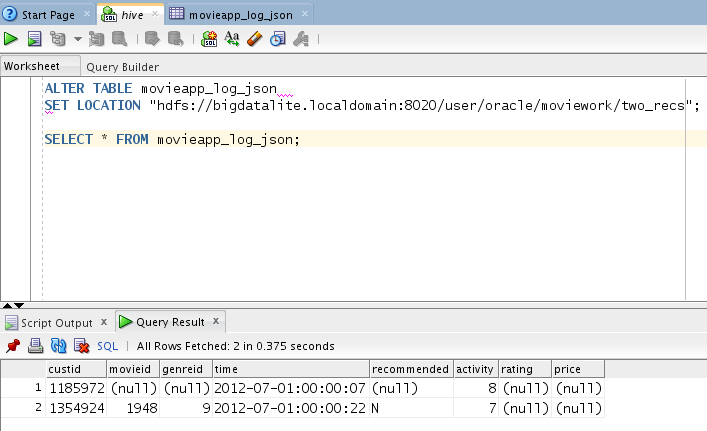Select activity cell with value 7
The image size is (707, 431).
(476, 408)
